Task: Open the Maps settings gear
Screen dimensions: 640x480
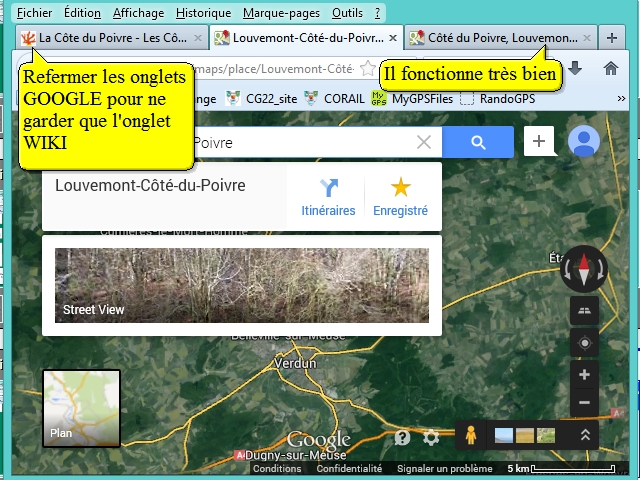Action: 431,438
